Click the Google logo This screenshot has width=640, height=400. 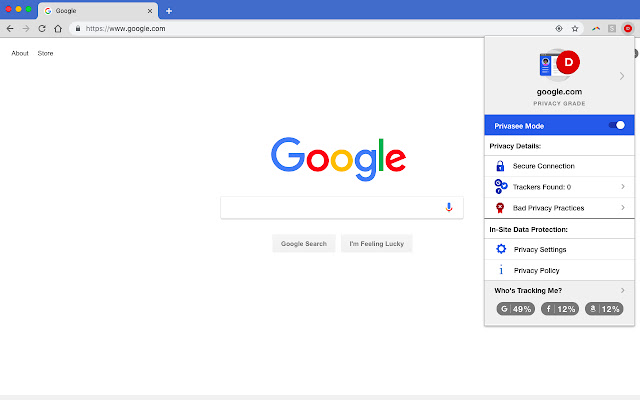(338, 159)
